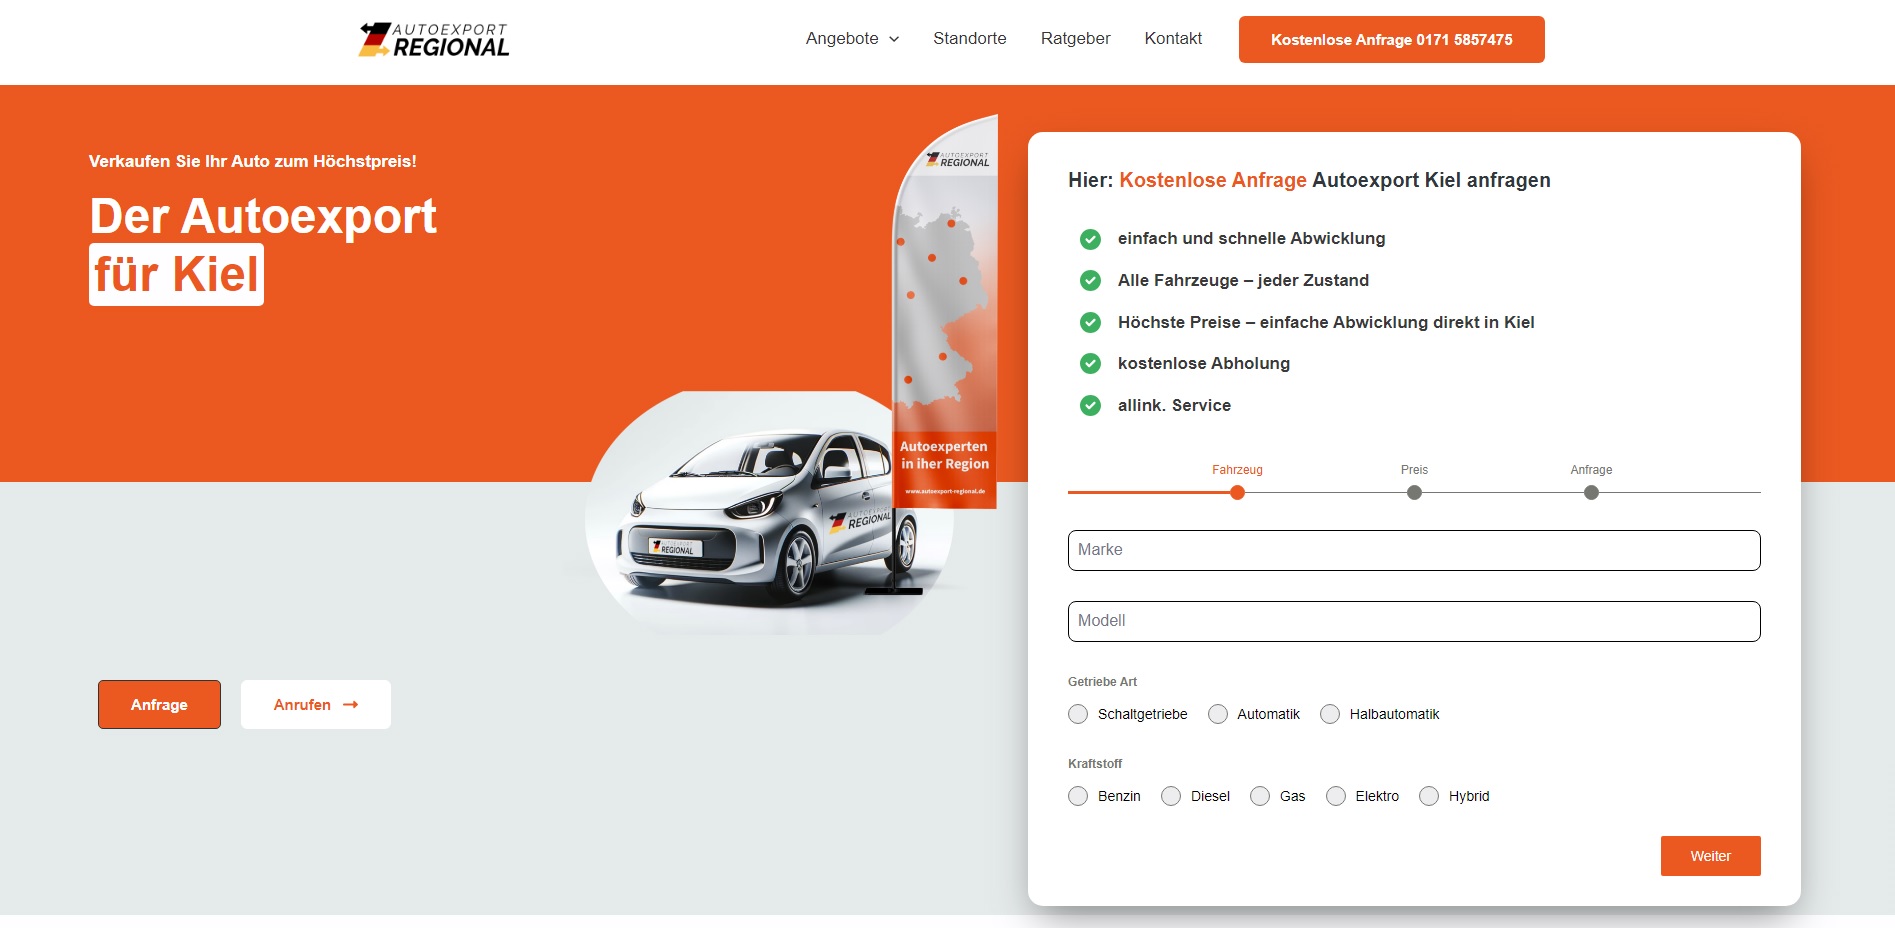This screenshot has height=928, width=1895.
Task: Click the orange Anfrage button
Action: pyautogui.click(x=158, y=704)
